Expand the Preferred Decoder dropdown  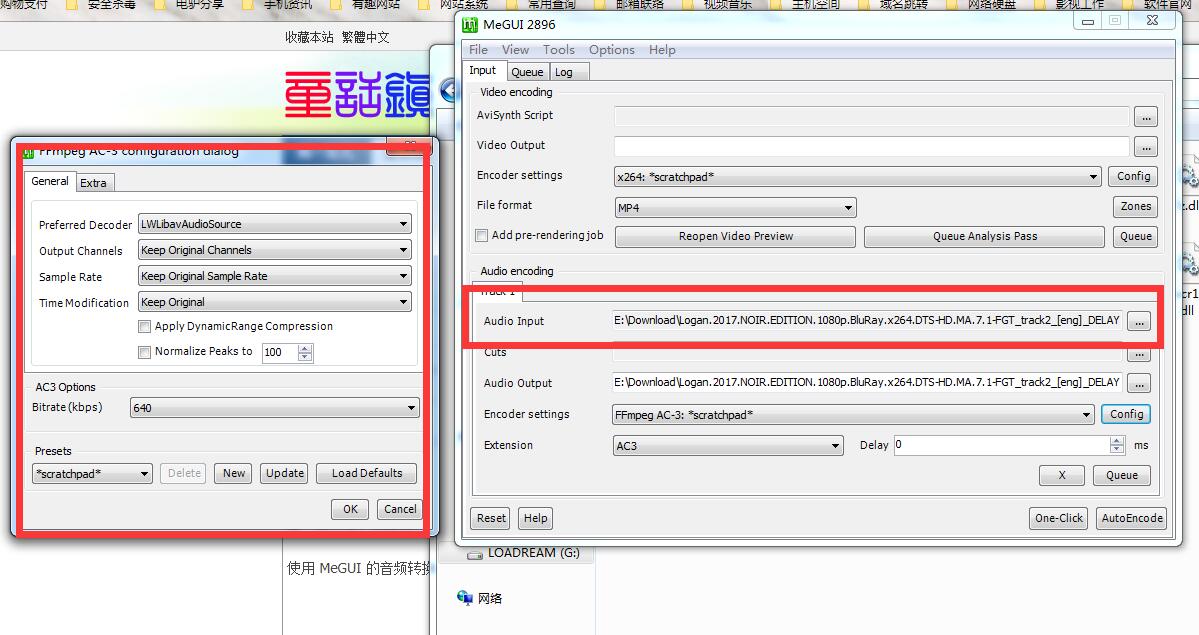click(403, 225)
